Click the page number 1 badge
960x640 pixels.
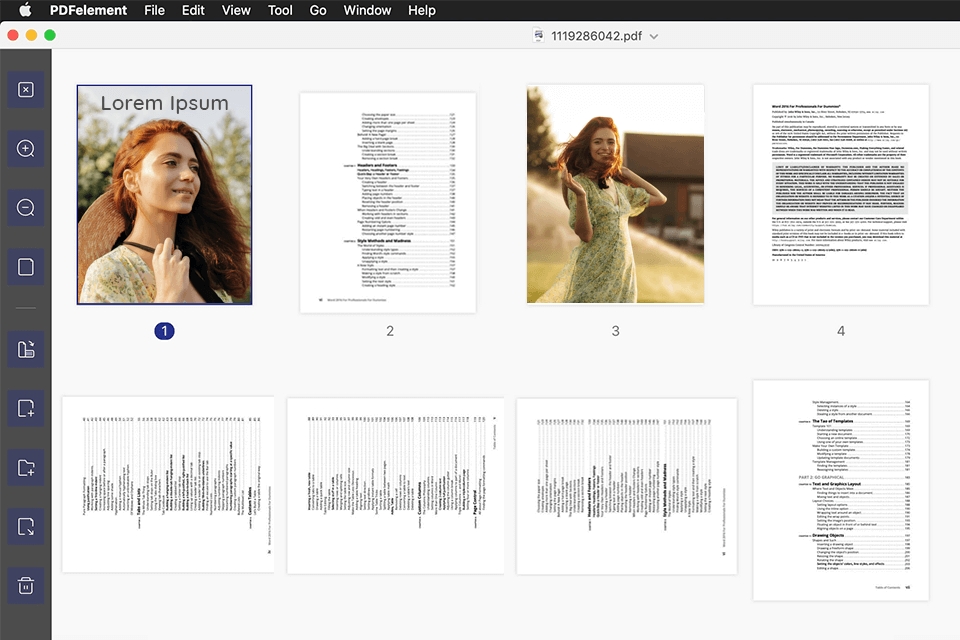pos(164,331)
